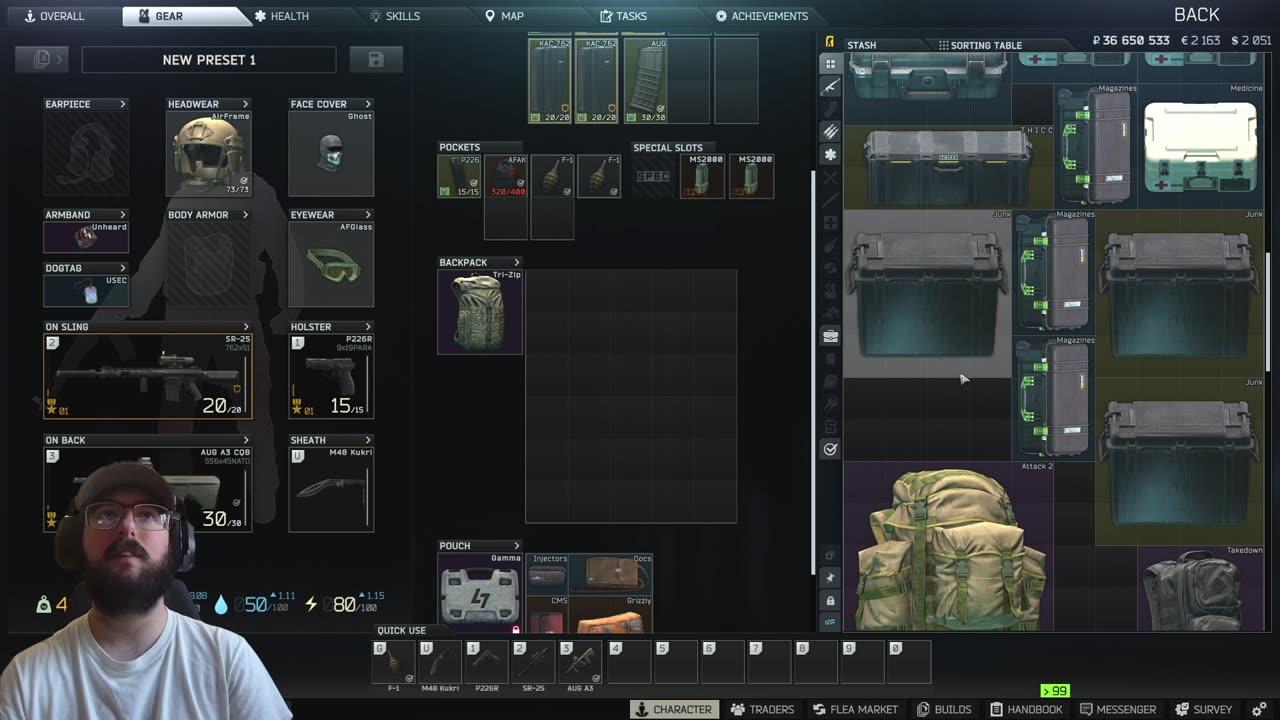Open the HANDBOOK
1280x720 pixels.
(x=1025, y=709)
